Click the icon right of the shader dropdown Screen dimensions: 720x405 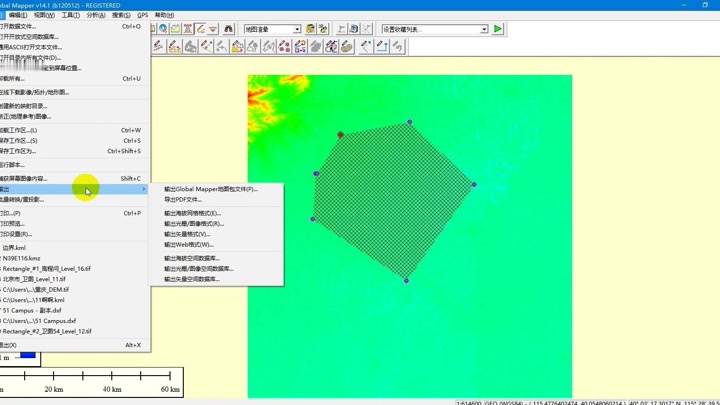tap(310, 29)
